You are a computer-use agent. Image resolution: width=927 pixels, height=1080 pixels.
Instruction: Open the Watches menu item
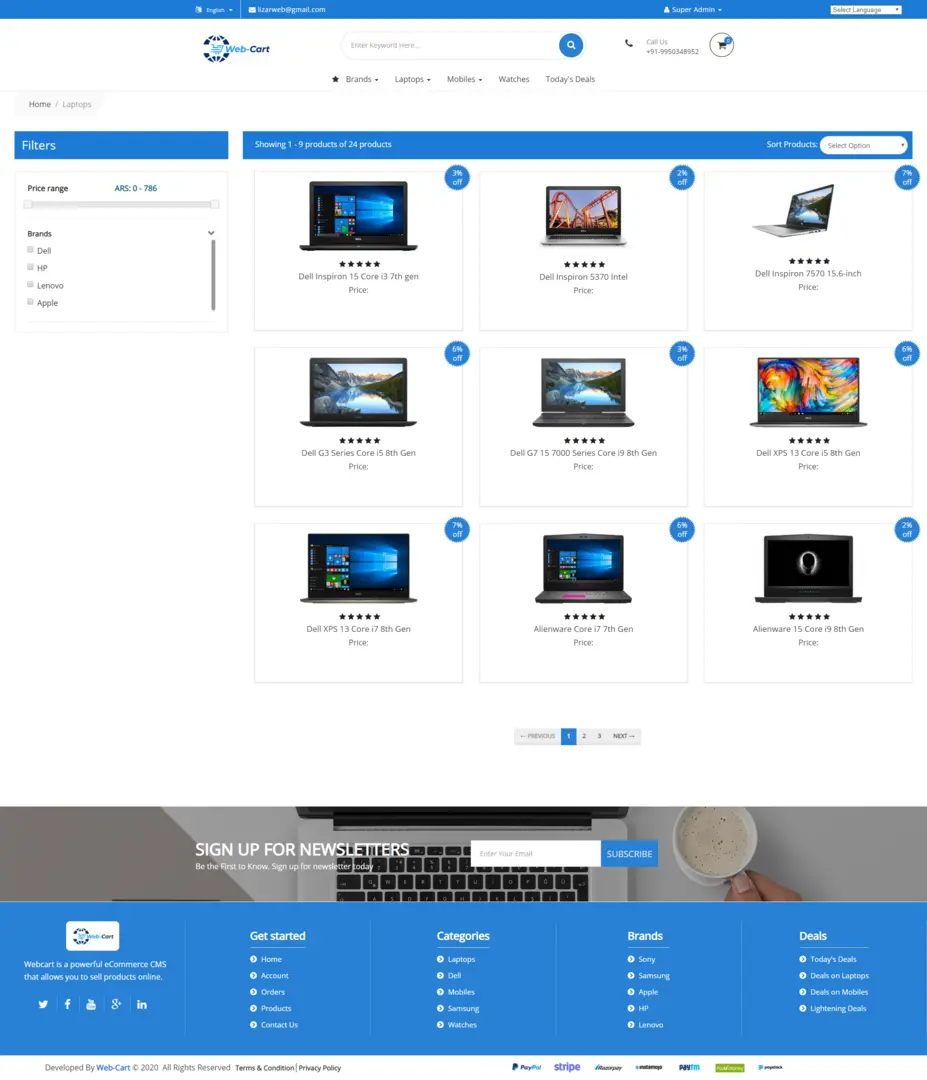point(514,79)
